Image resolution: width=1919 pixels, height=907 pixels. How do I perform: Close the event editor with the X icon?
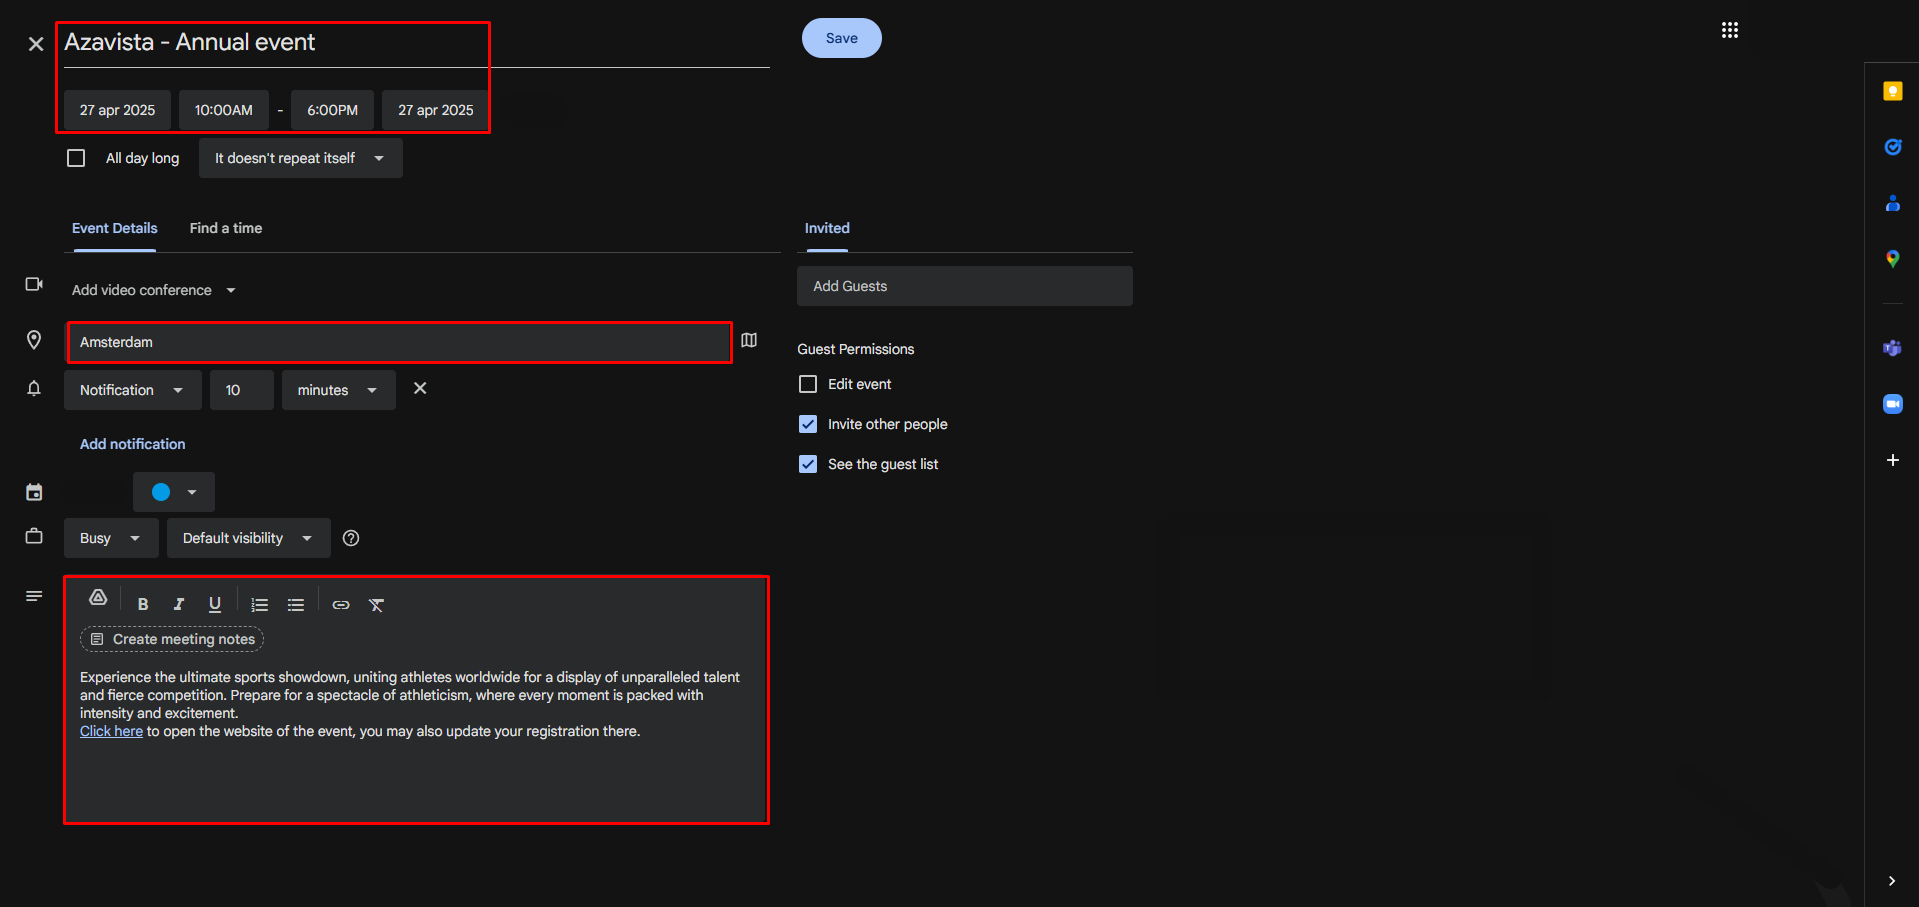36,44
